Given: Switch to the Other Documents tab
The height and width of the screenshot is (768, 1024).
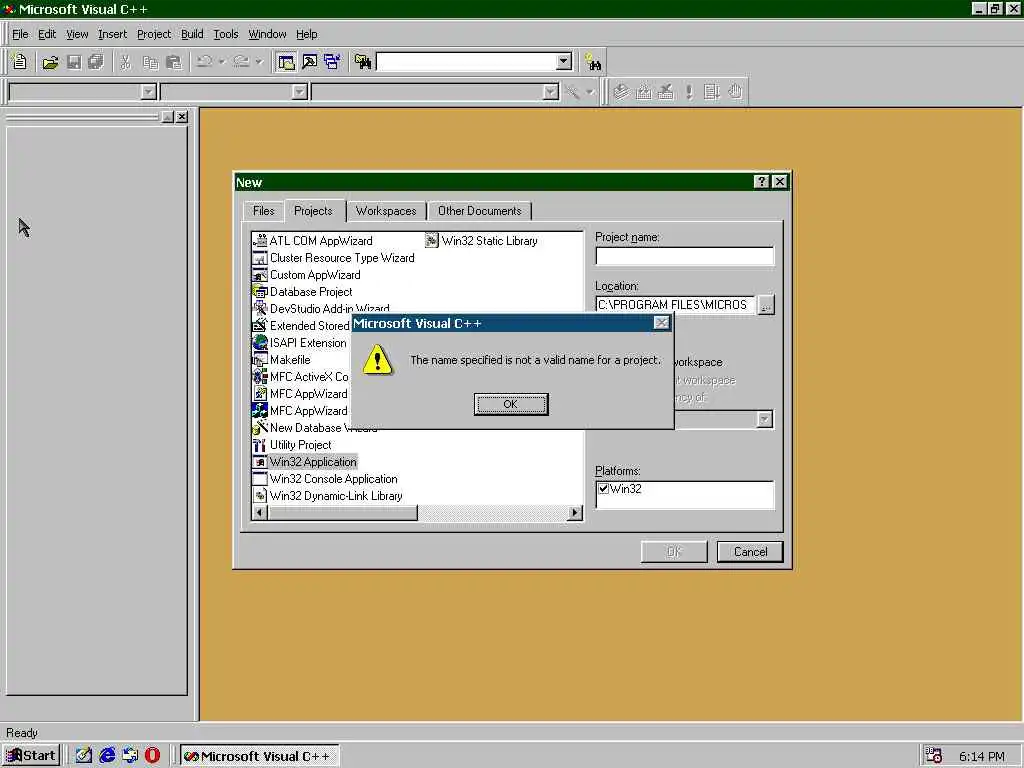Looking at the screenshot, I should click(480, 211).
